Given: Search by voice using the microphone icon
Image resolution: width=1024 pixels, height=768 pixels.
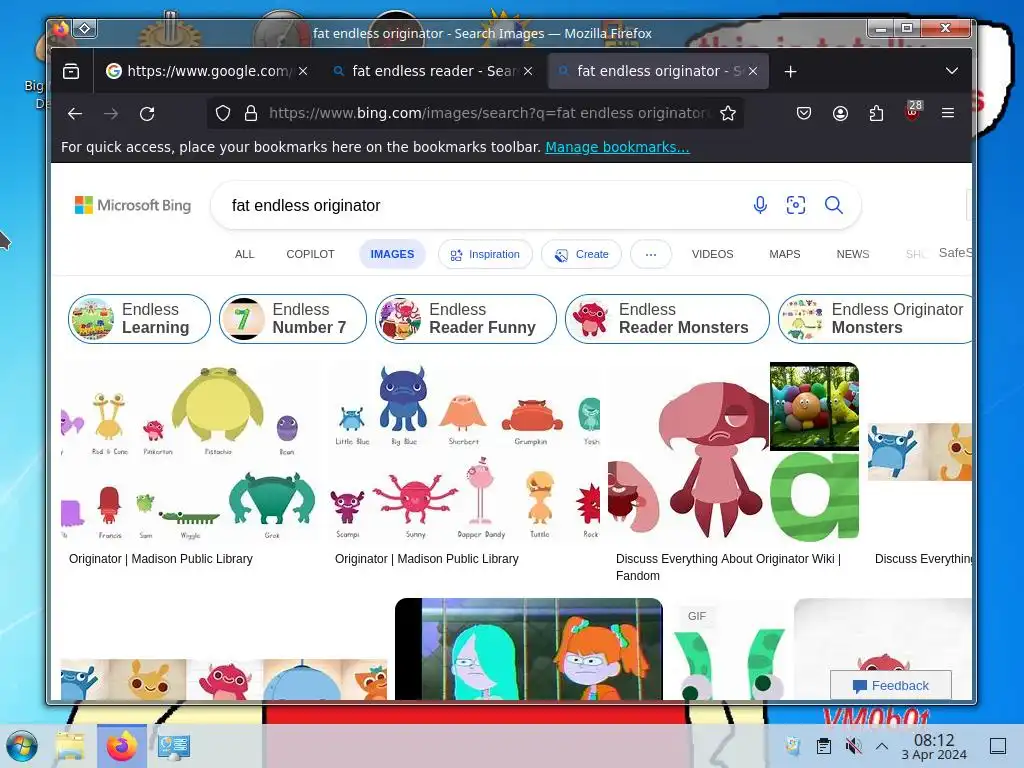Looking at the screenshot, I should [760, 205].
